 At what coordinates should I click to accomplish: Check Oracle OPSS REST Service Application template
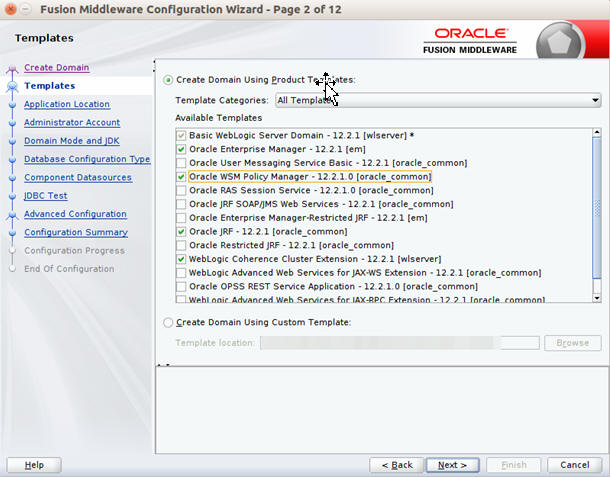[181, 287]
